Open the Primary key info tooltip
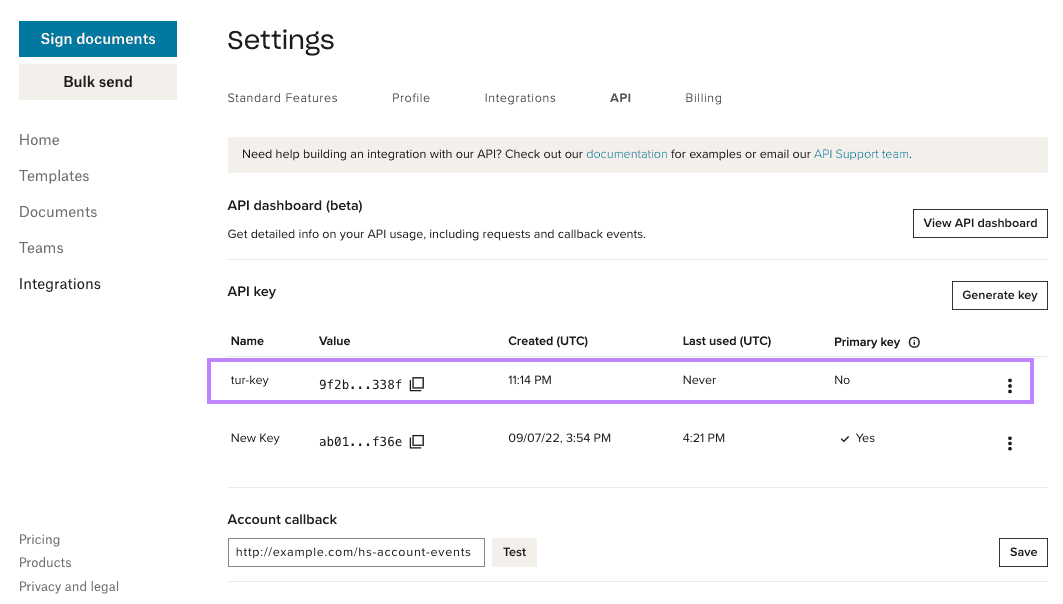This screenshot has height=604, width=1063. pyautogui.click(x=914, y=342)
